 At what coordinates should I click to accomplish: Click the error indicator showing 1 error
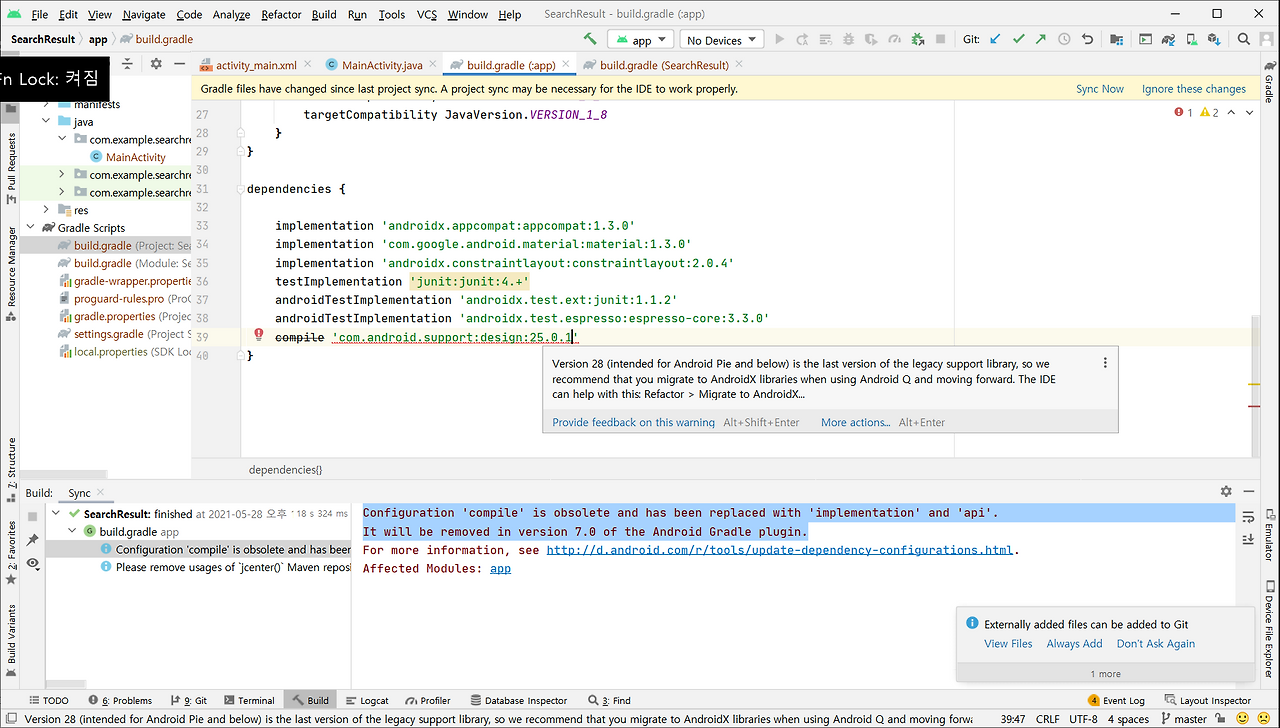click(x=1184, y=113)
